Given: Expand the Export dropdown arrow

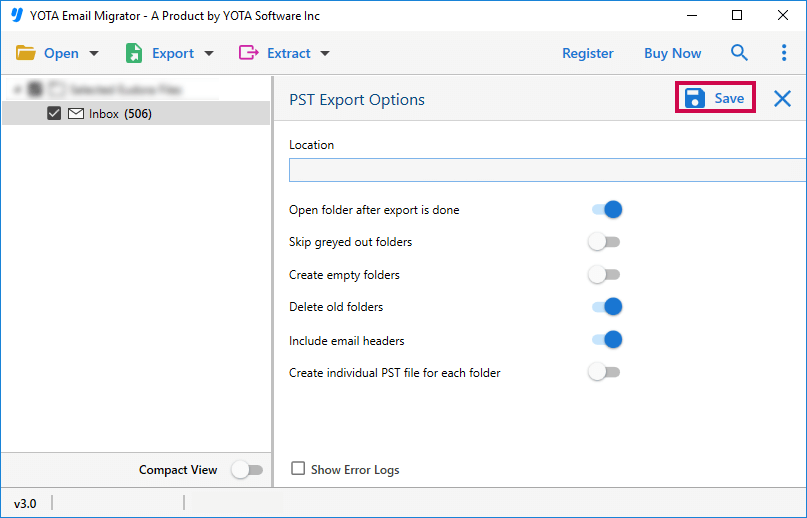Looking at the screenshot, I should point(209,54).
